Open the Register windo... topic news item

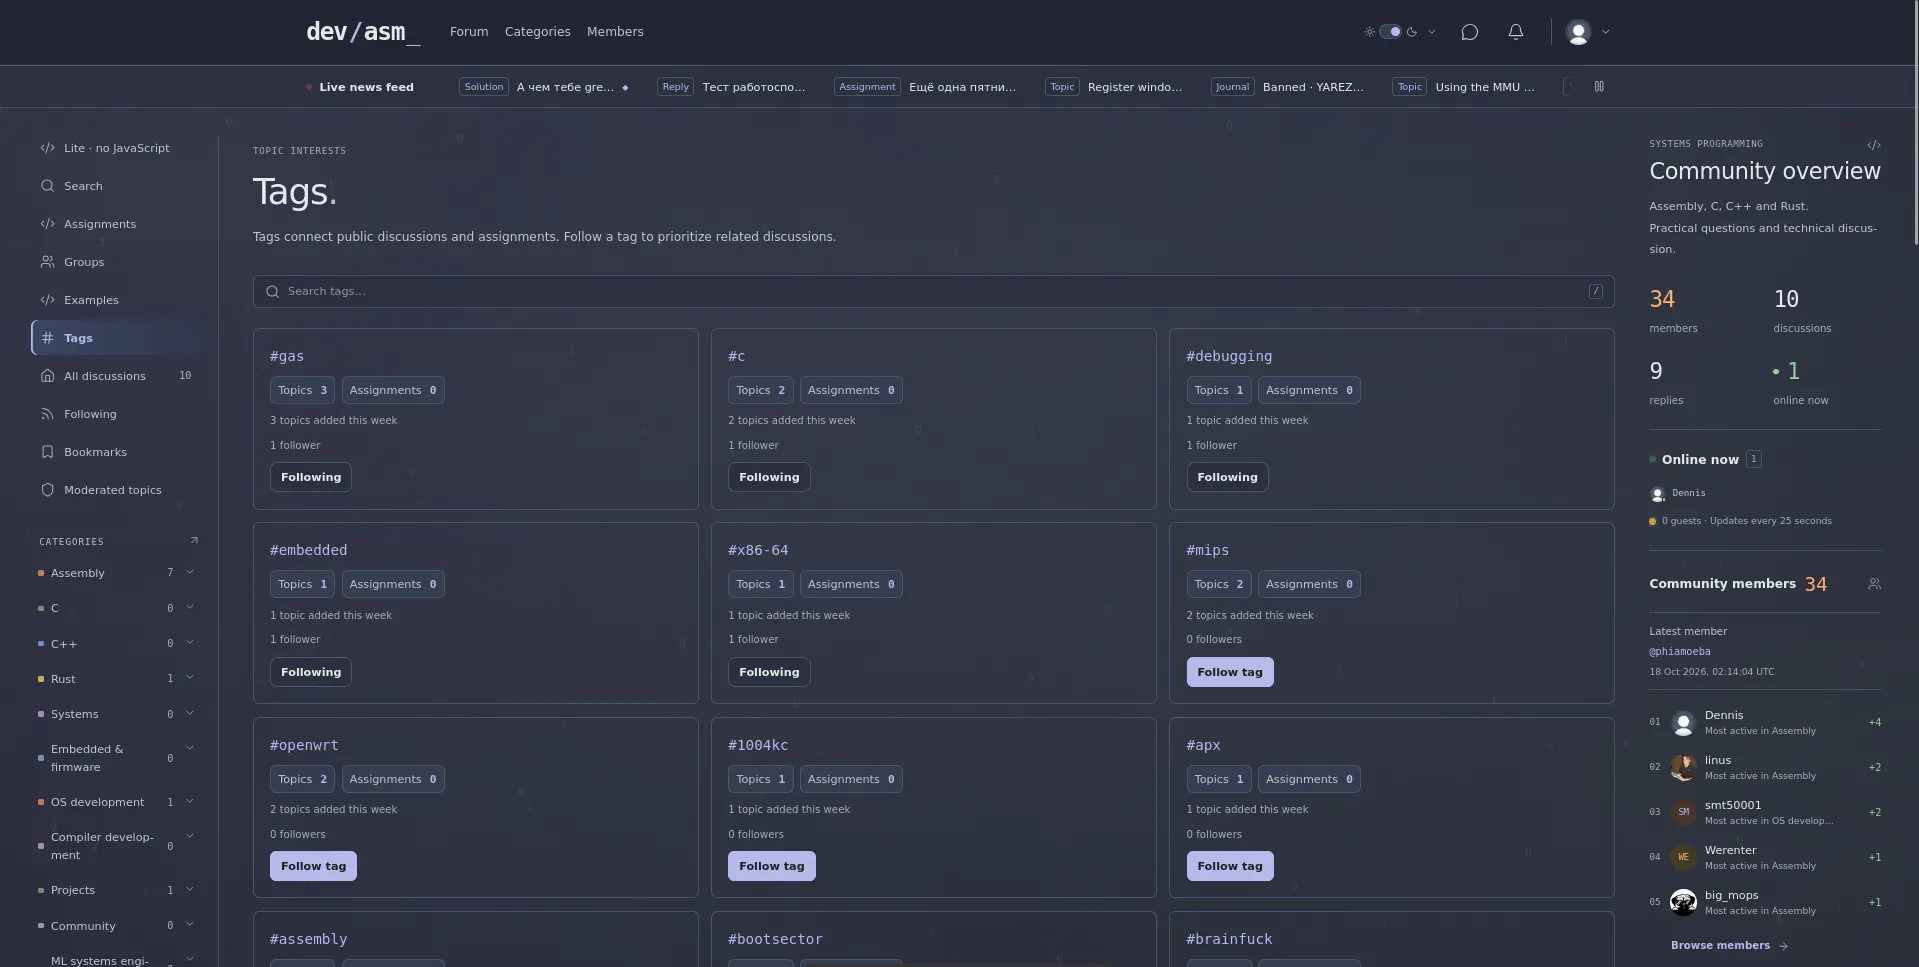[x=1135, y=87]
